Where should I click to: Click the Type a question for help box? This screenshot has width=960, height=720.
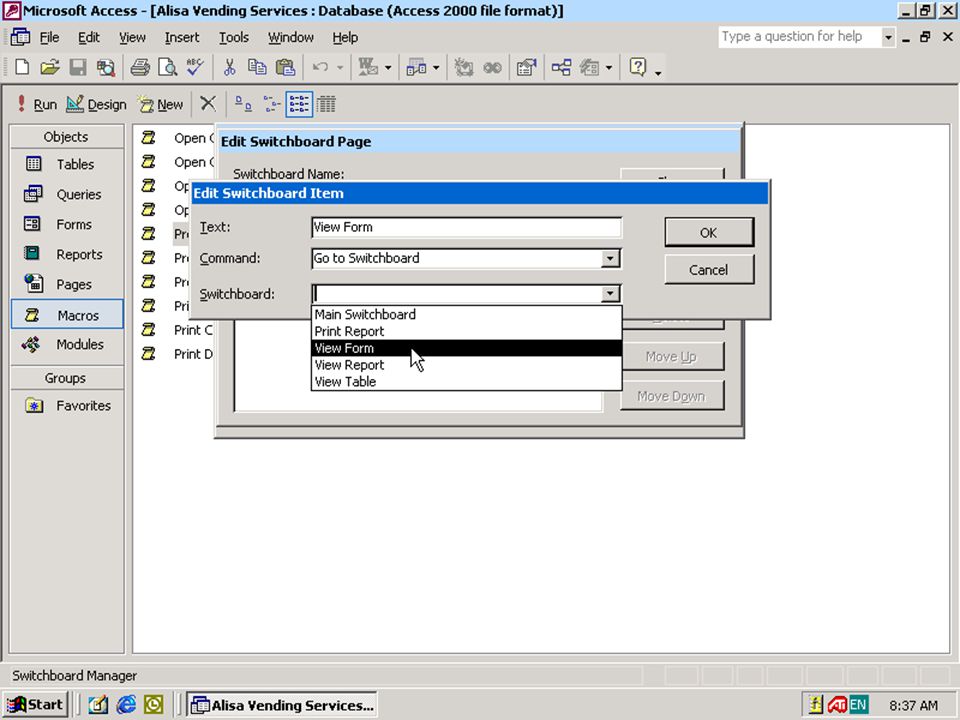800,37
